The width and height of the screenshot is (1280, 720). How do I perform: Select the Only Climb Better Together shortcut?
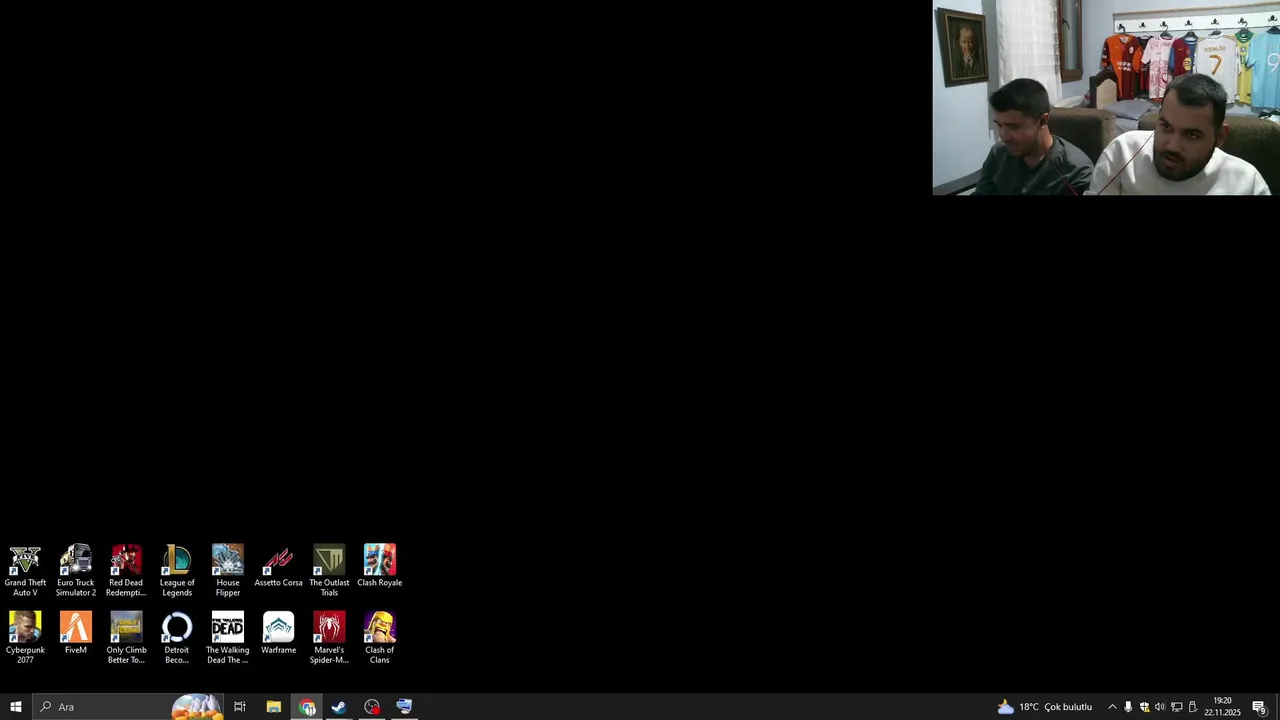coord(126,638)
